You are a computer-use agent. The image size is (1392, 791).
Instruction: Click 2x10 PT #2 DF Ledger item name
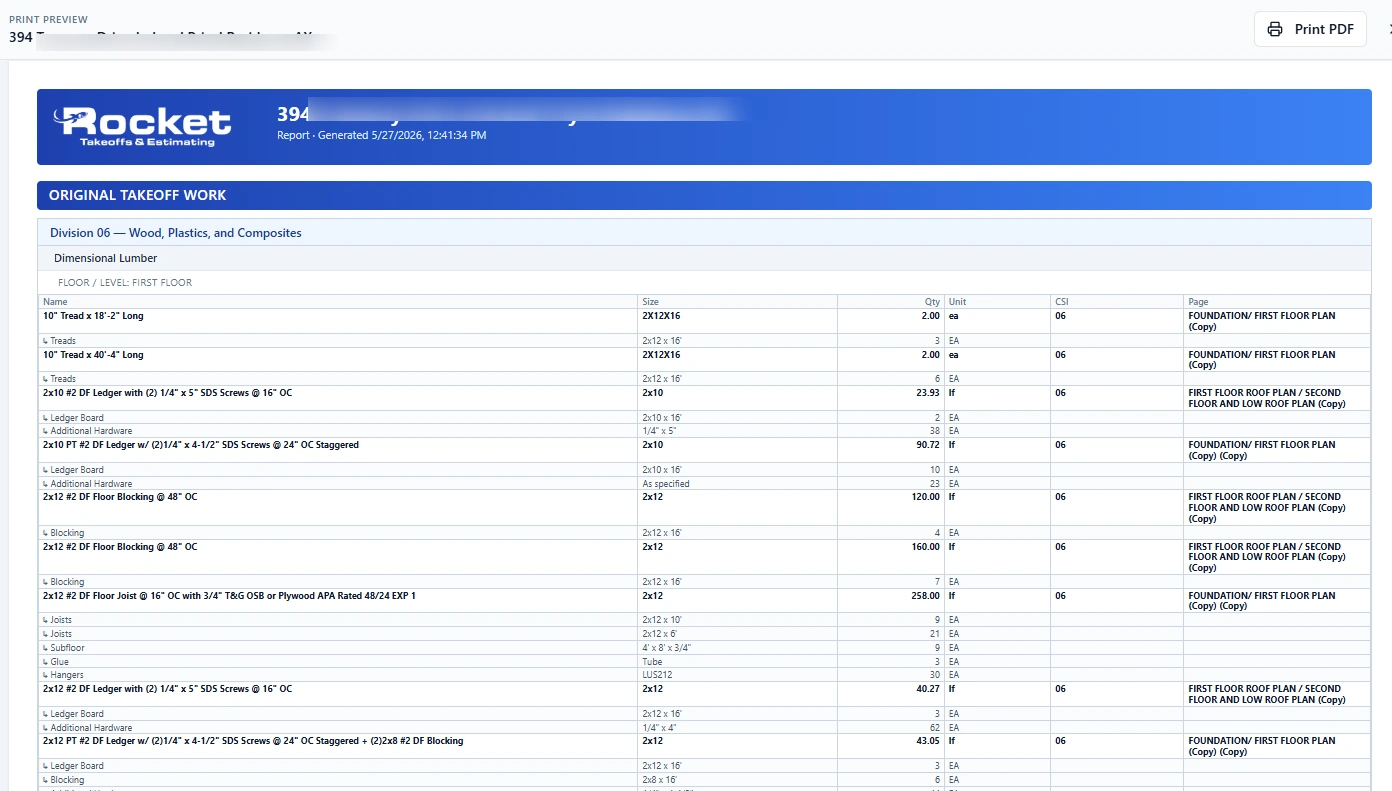[200, 445]
